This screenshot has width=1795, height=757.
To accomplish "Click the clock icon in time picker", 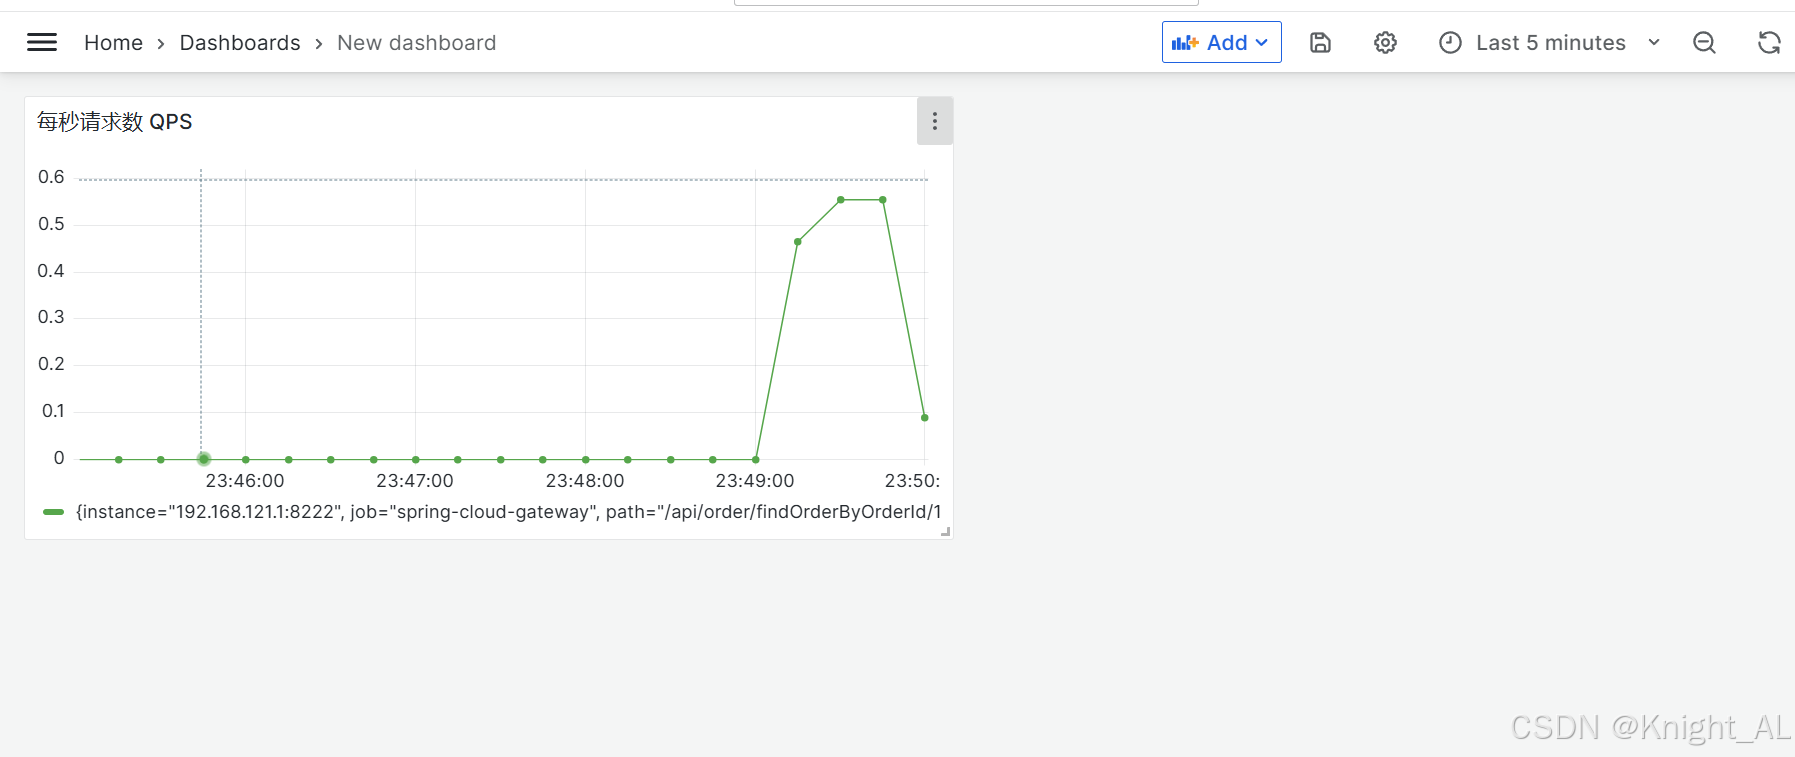I will pos(1450,42).
